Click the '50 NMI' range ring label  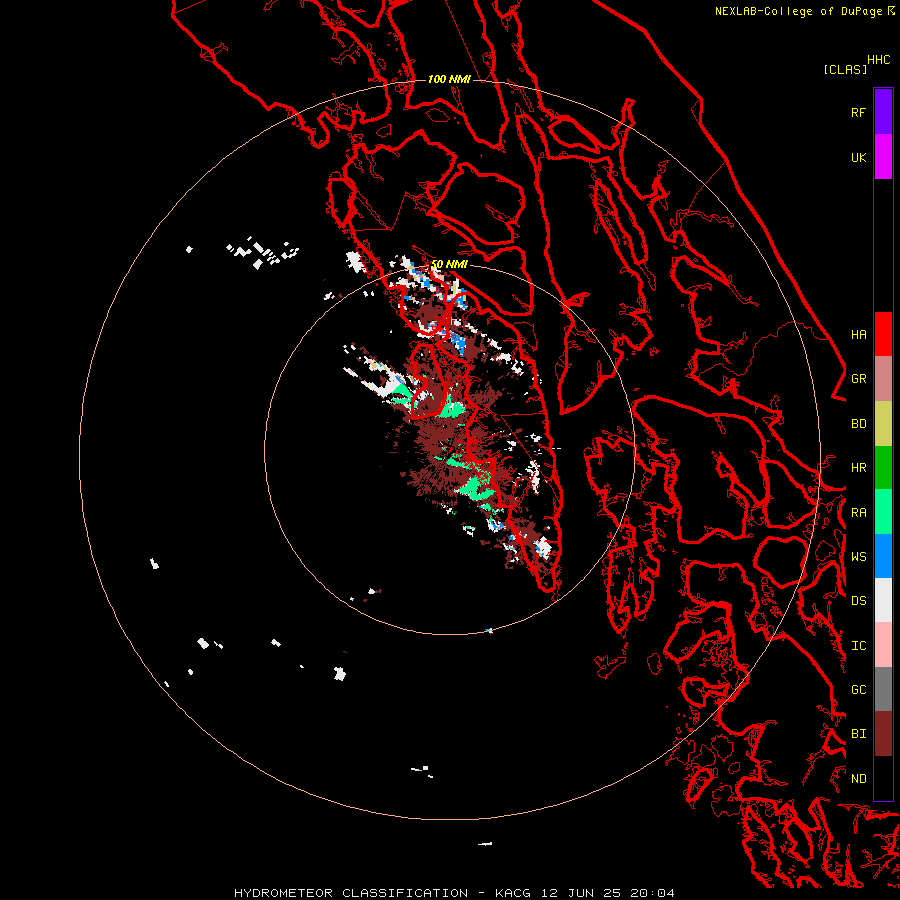click(x=449, y=264)
